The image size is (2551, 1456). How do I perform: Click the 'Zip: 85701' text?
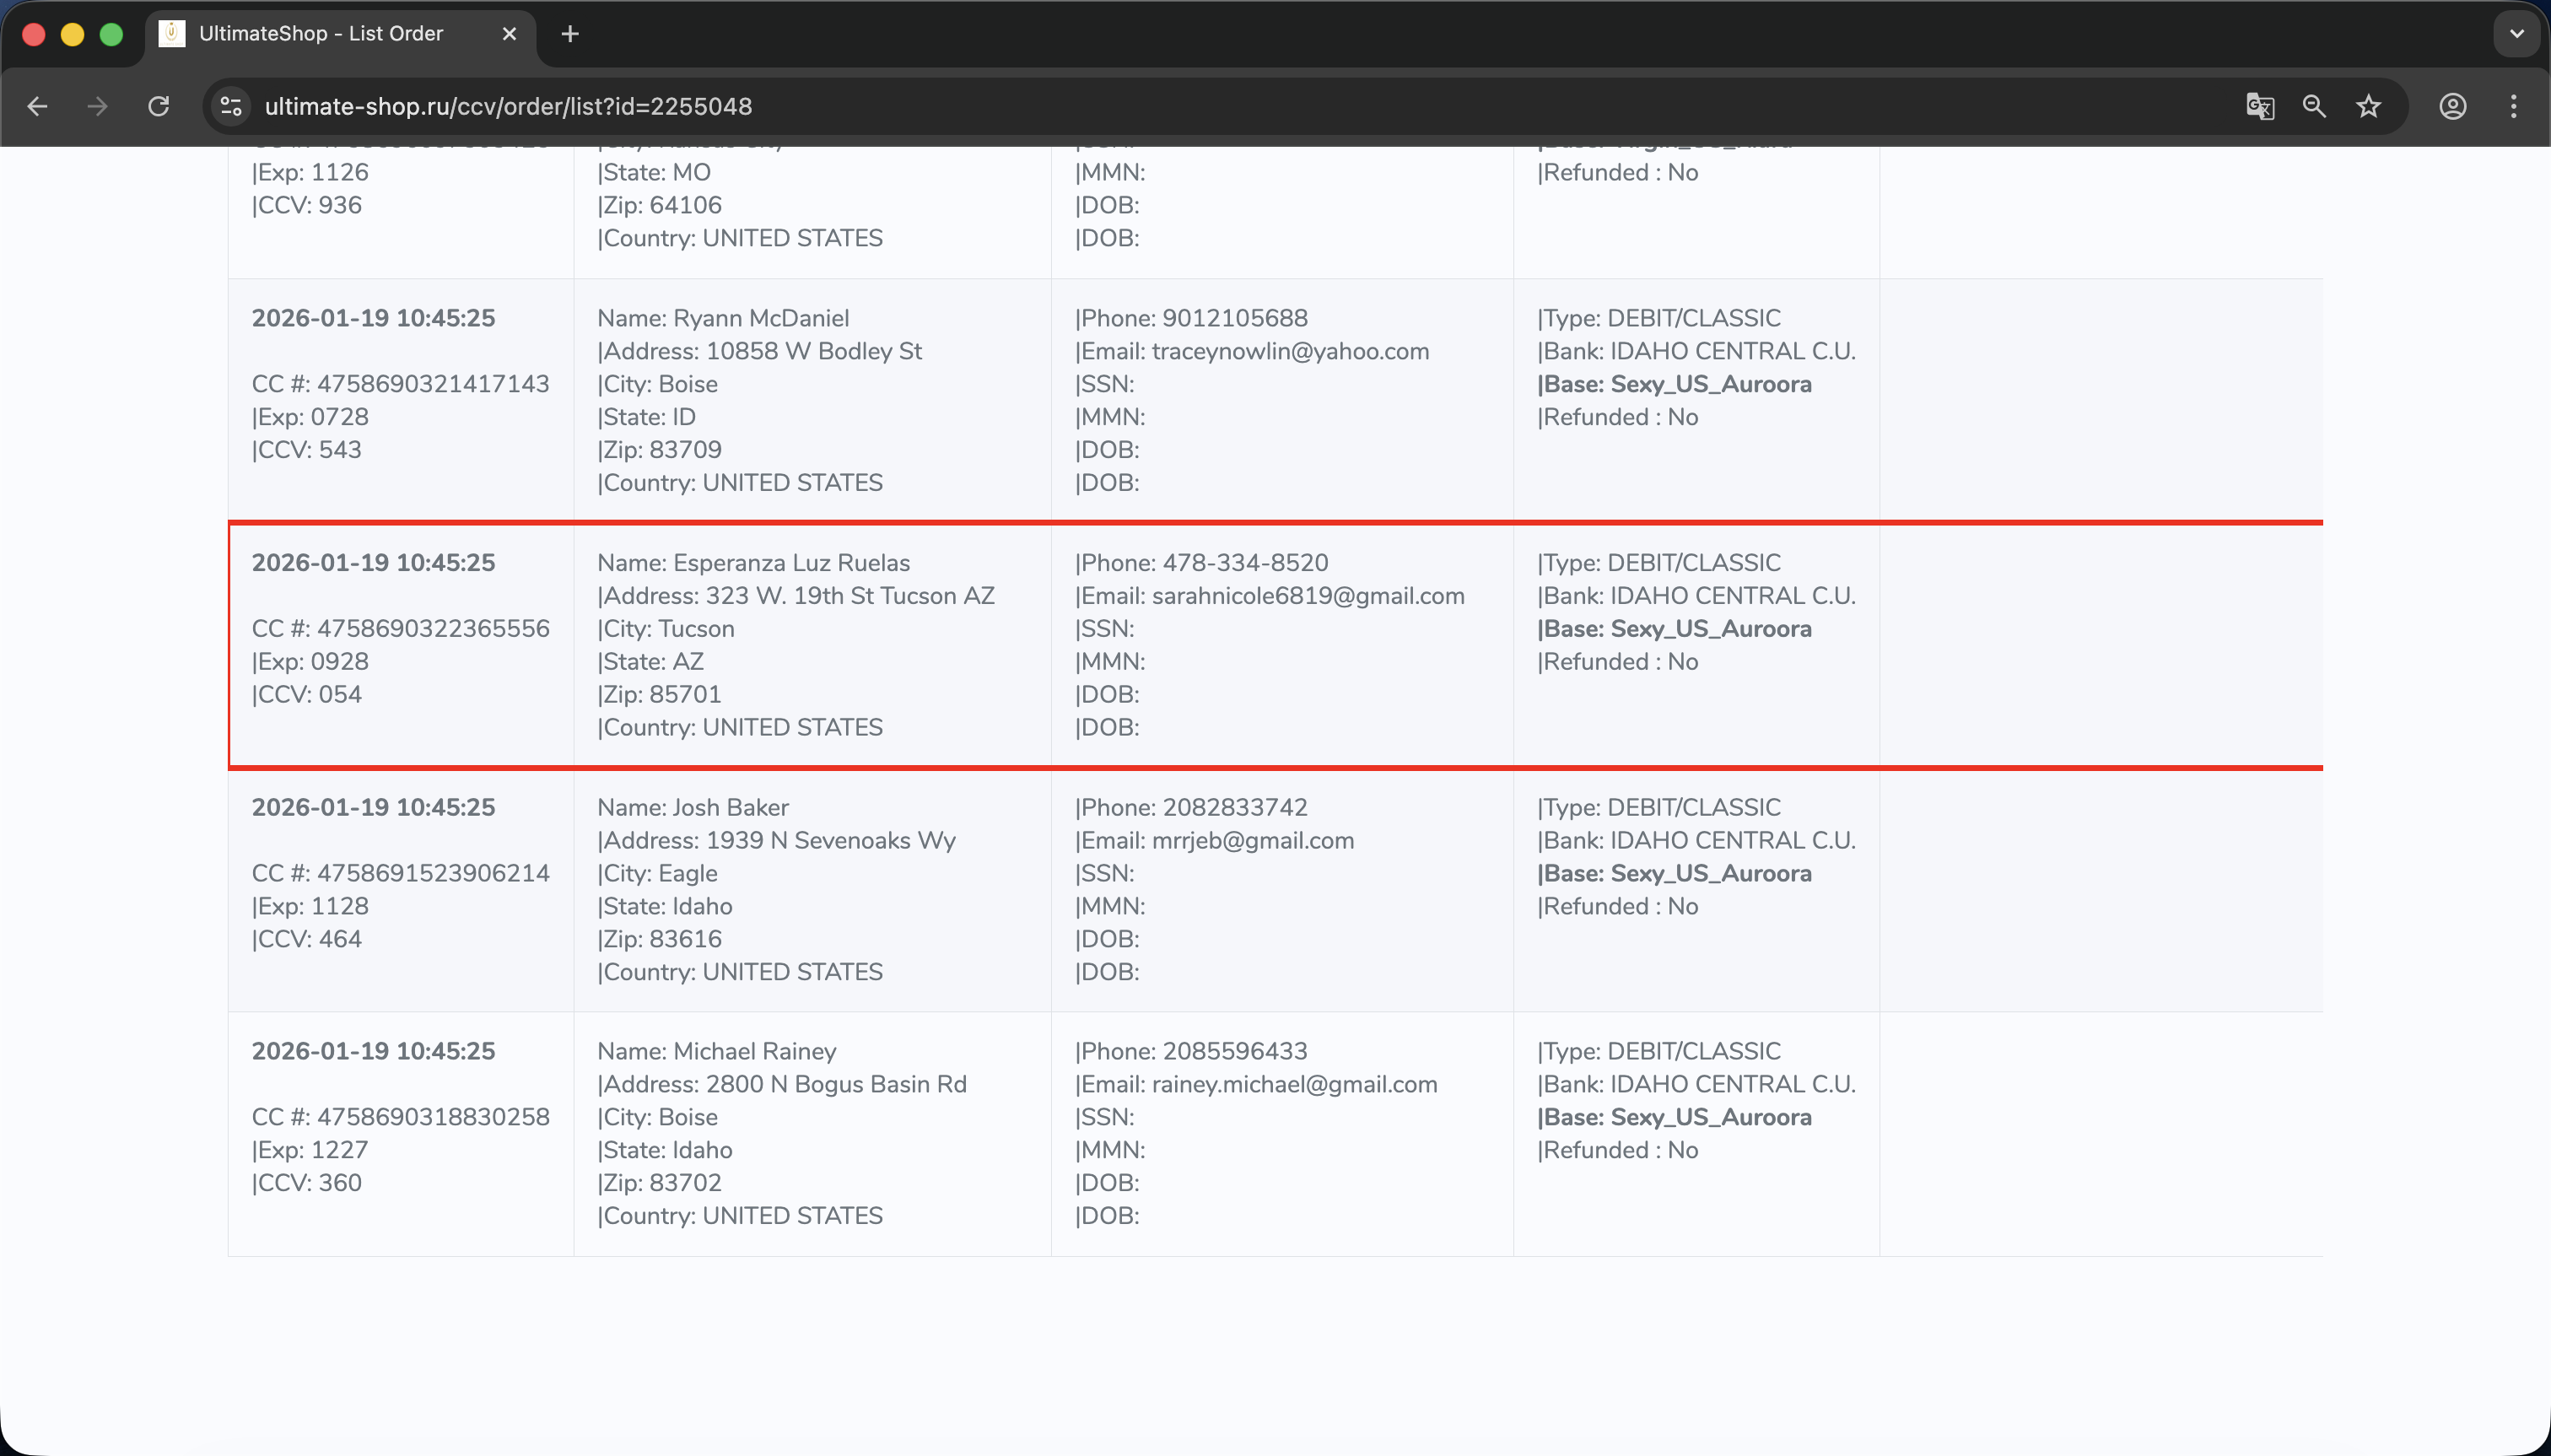click(x=659, y=694)
